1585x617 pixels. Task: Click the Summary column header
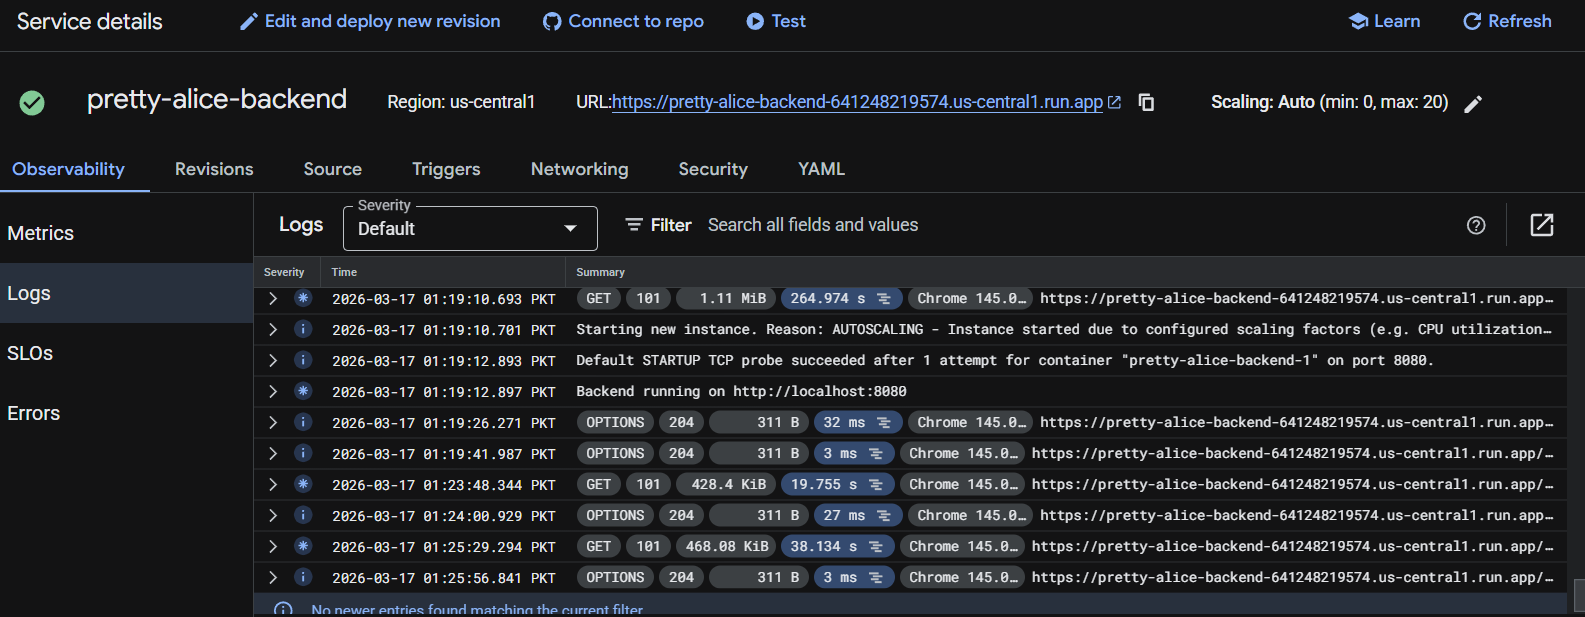pyautogui.click(x=600, y=272)
